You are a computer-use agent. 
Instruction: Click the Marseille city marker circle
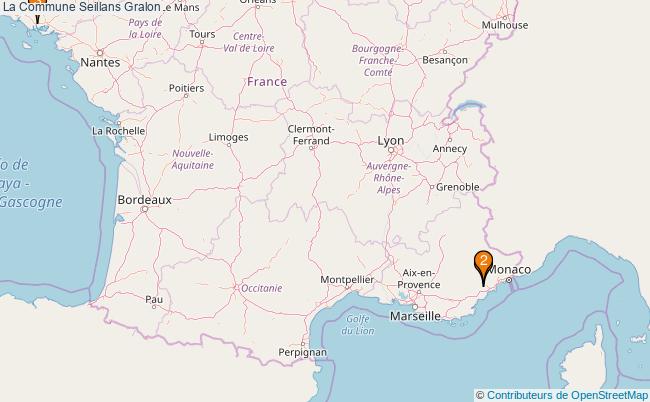point(415,307)
